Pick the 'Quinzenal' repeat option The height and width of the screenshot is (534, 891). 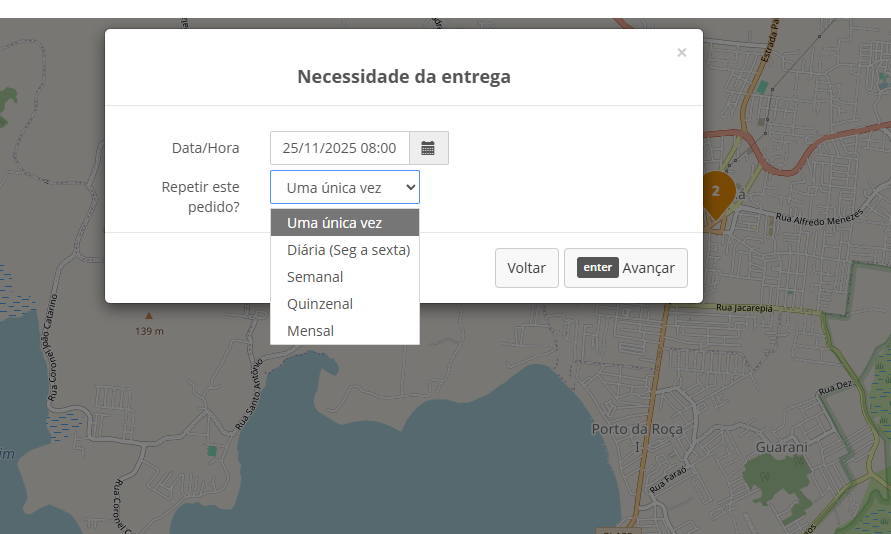(x=345, y=304)
